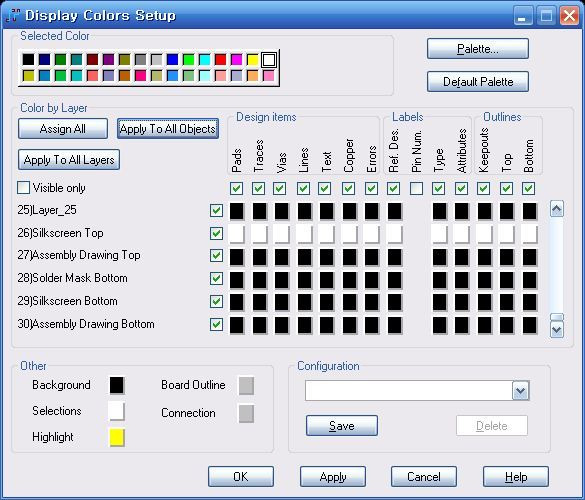
Task: Click Text color cell for Silkscreen Bottom
Action: tap(326, 303)
